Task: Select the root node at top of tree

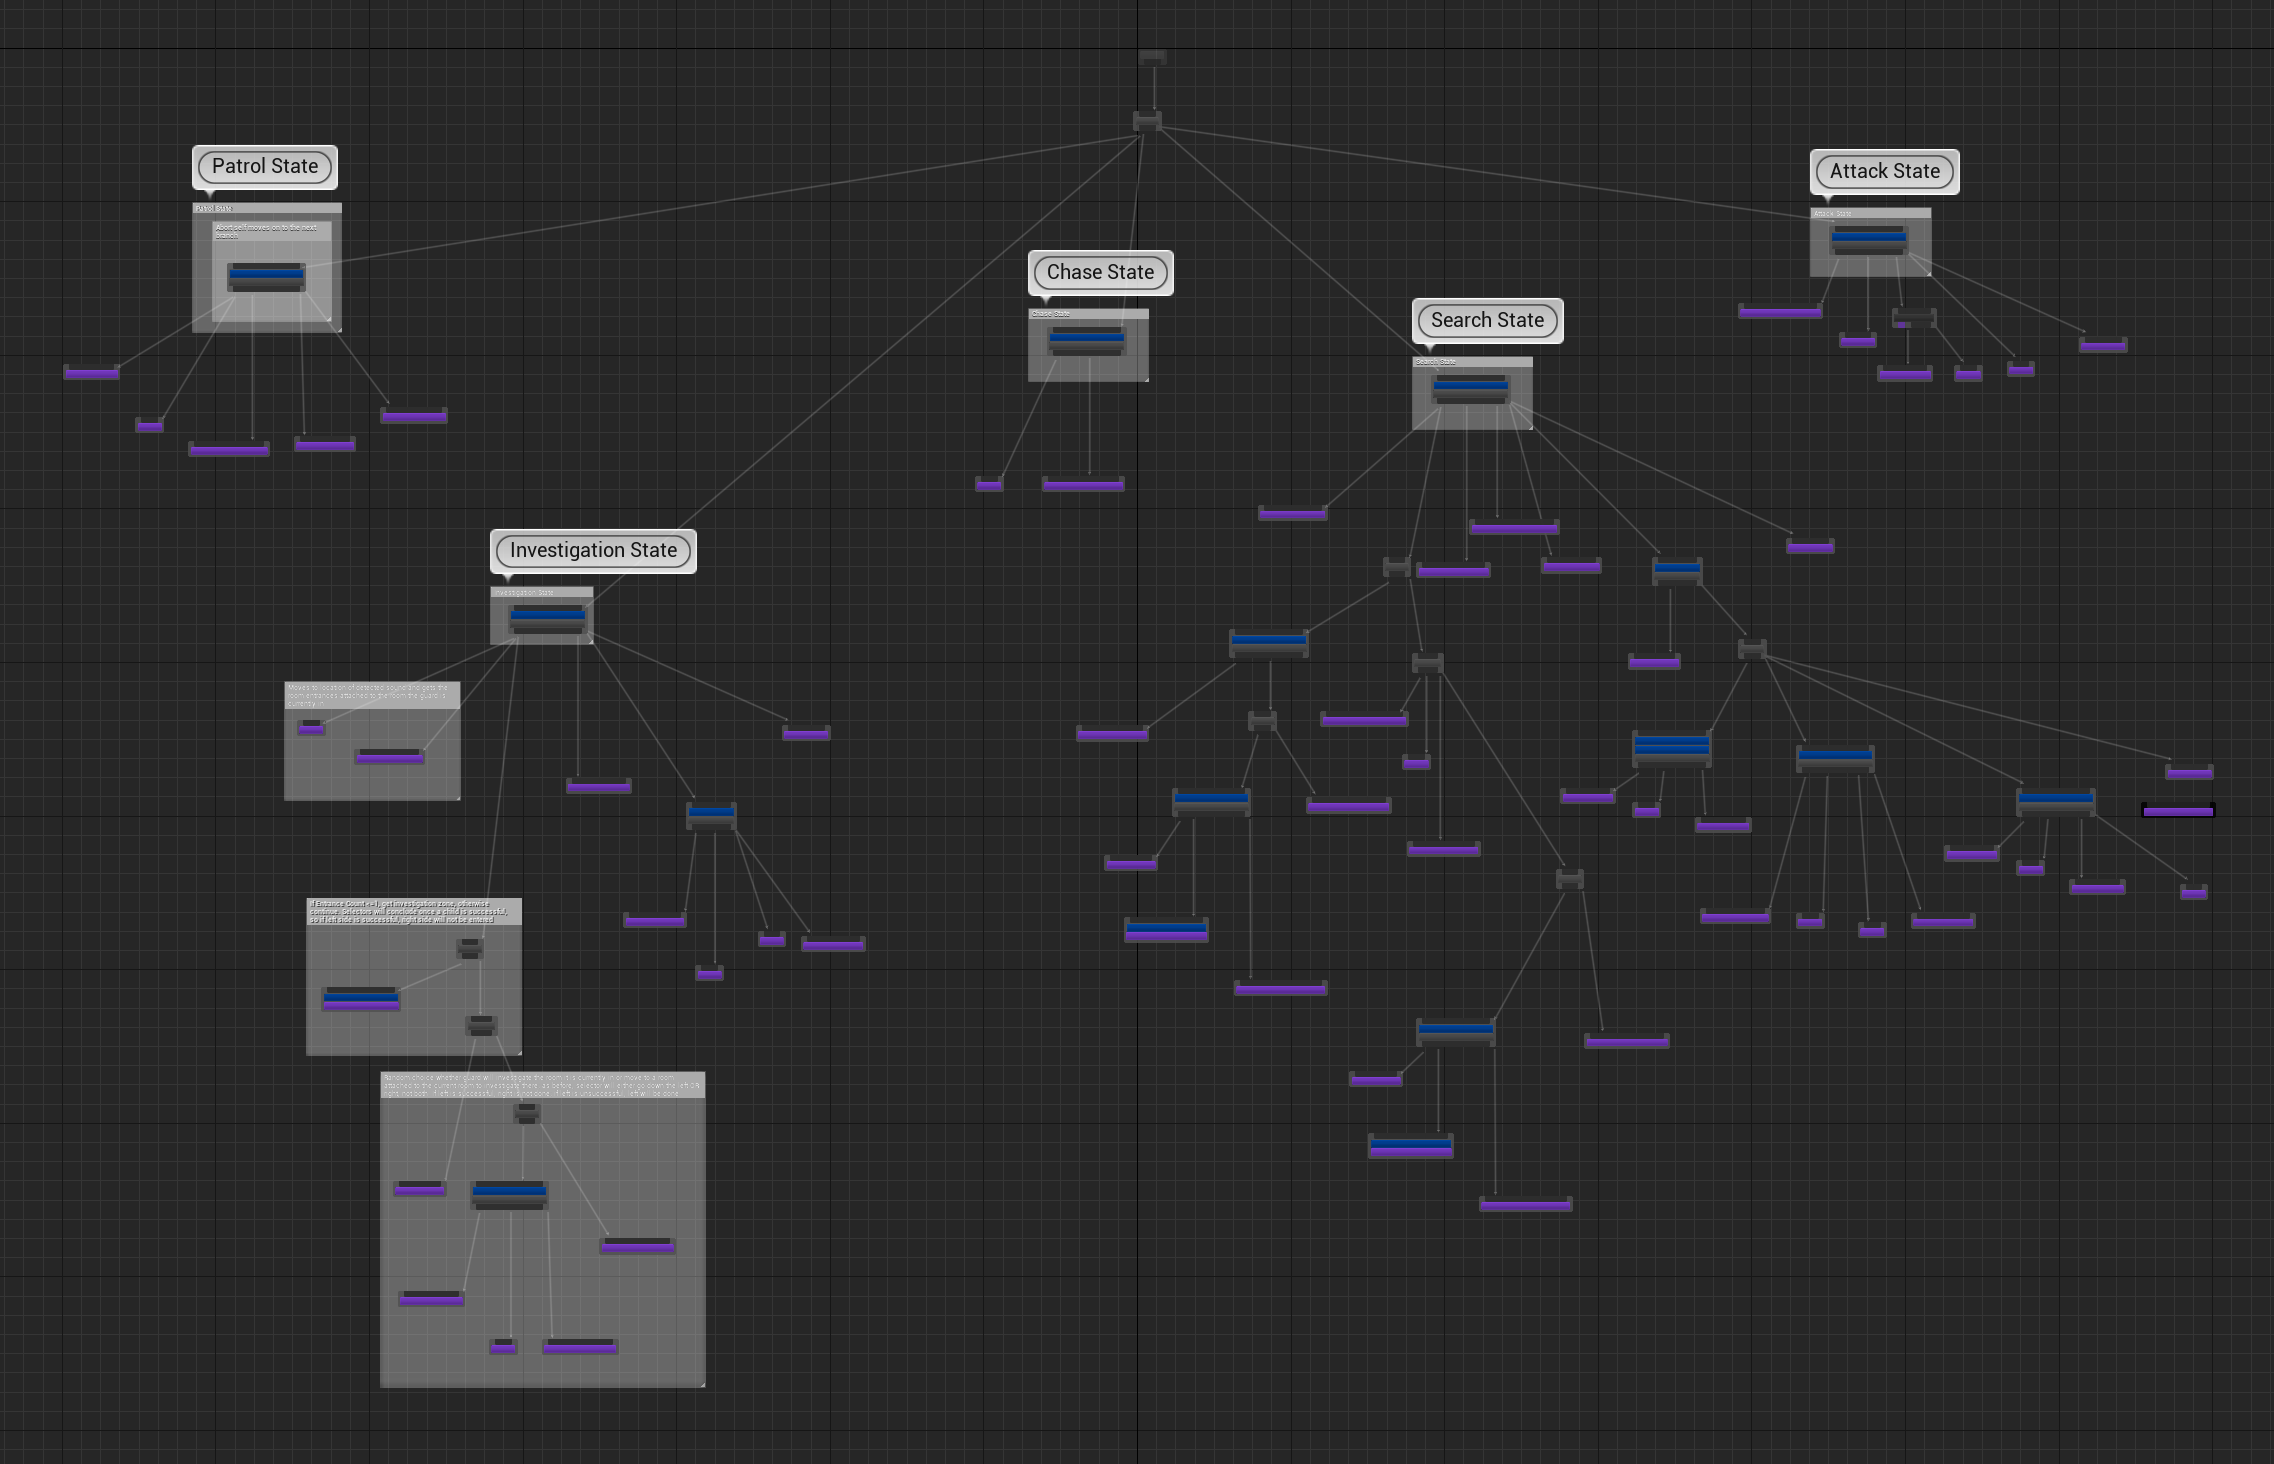Action: 1152,58
